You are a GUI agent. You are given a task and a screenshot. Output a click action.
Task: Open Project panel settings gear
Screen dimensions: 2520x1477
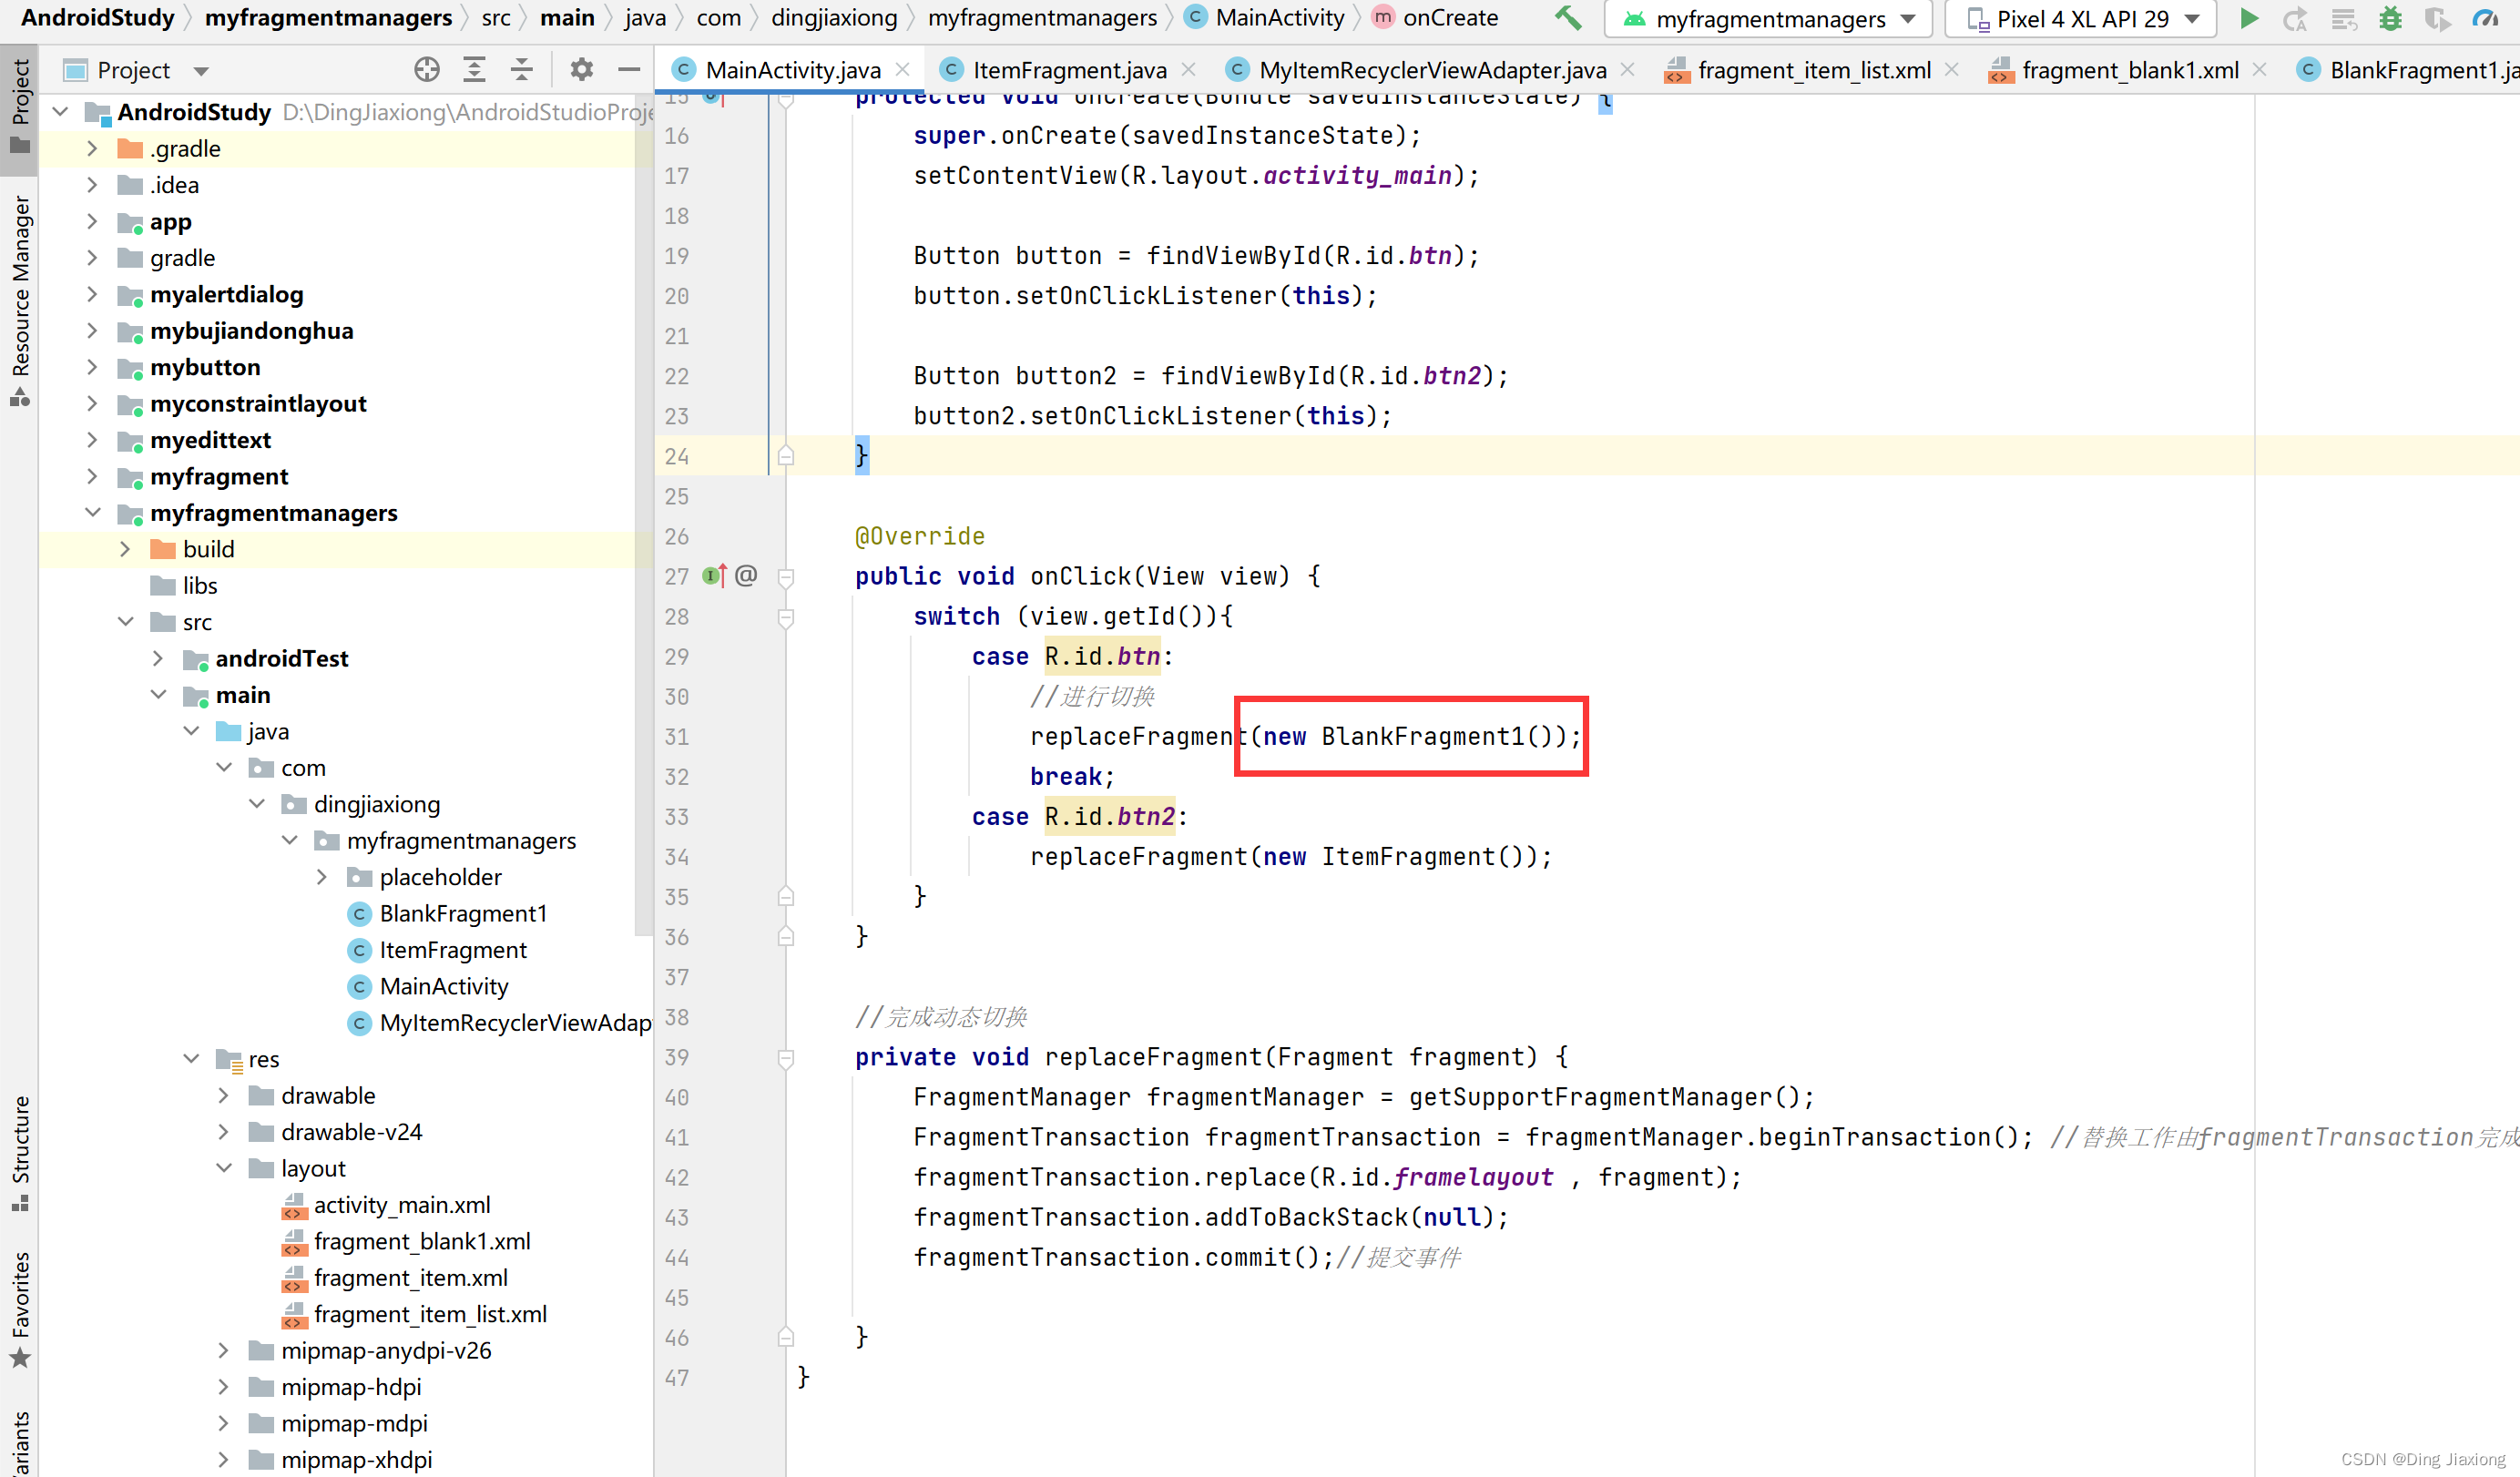click(x=581, y=69)
